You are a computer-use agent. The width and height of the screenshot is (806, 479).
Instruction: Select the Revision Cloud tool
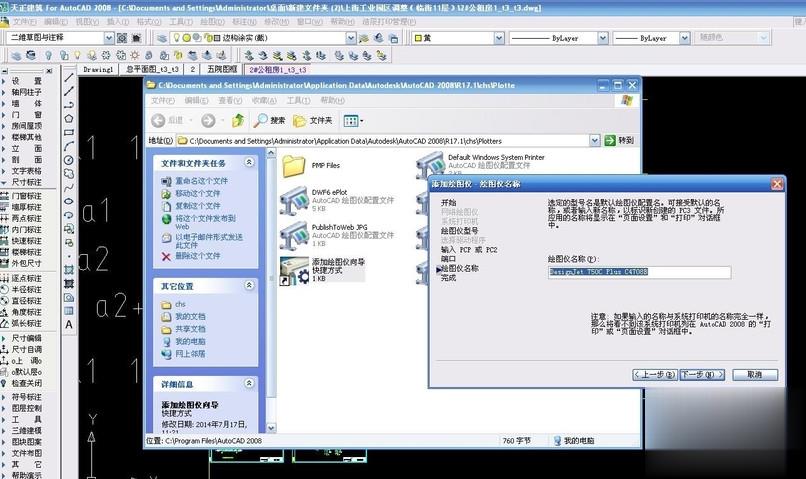coord(69,174)
